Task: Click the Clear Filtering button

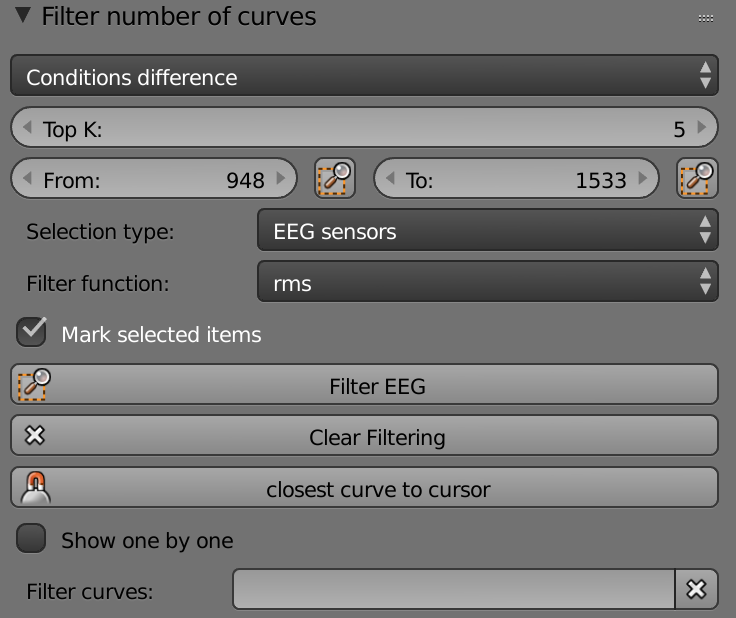Action: click(x=364, y=435)
